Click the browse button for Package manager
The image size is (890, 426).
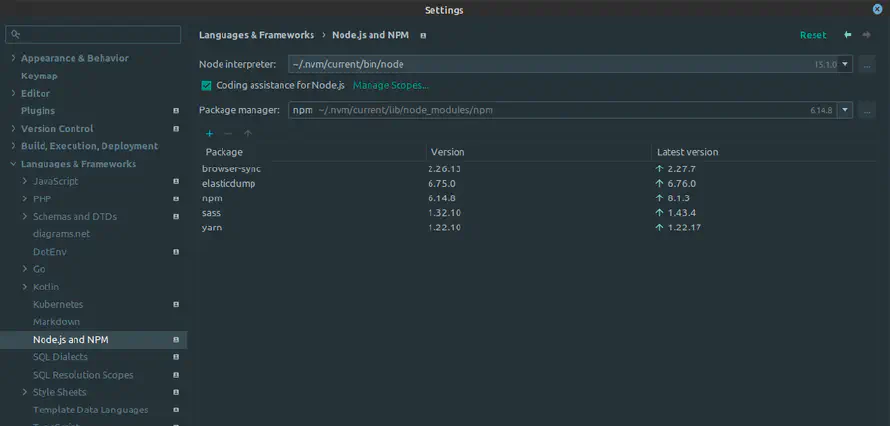click(x=867, y=111)
